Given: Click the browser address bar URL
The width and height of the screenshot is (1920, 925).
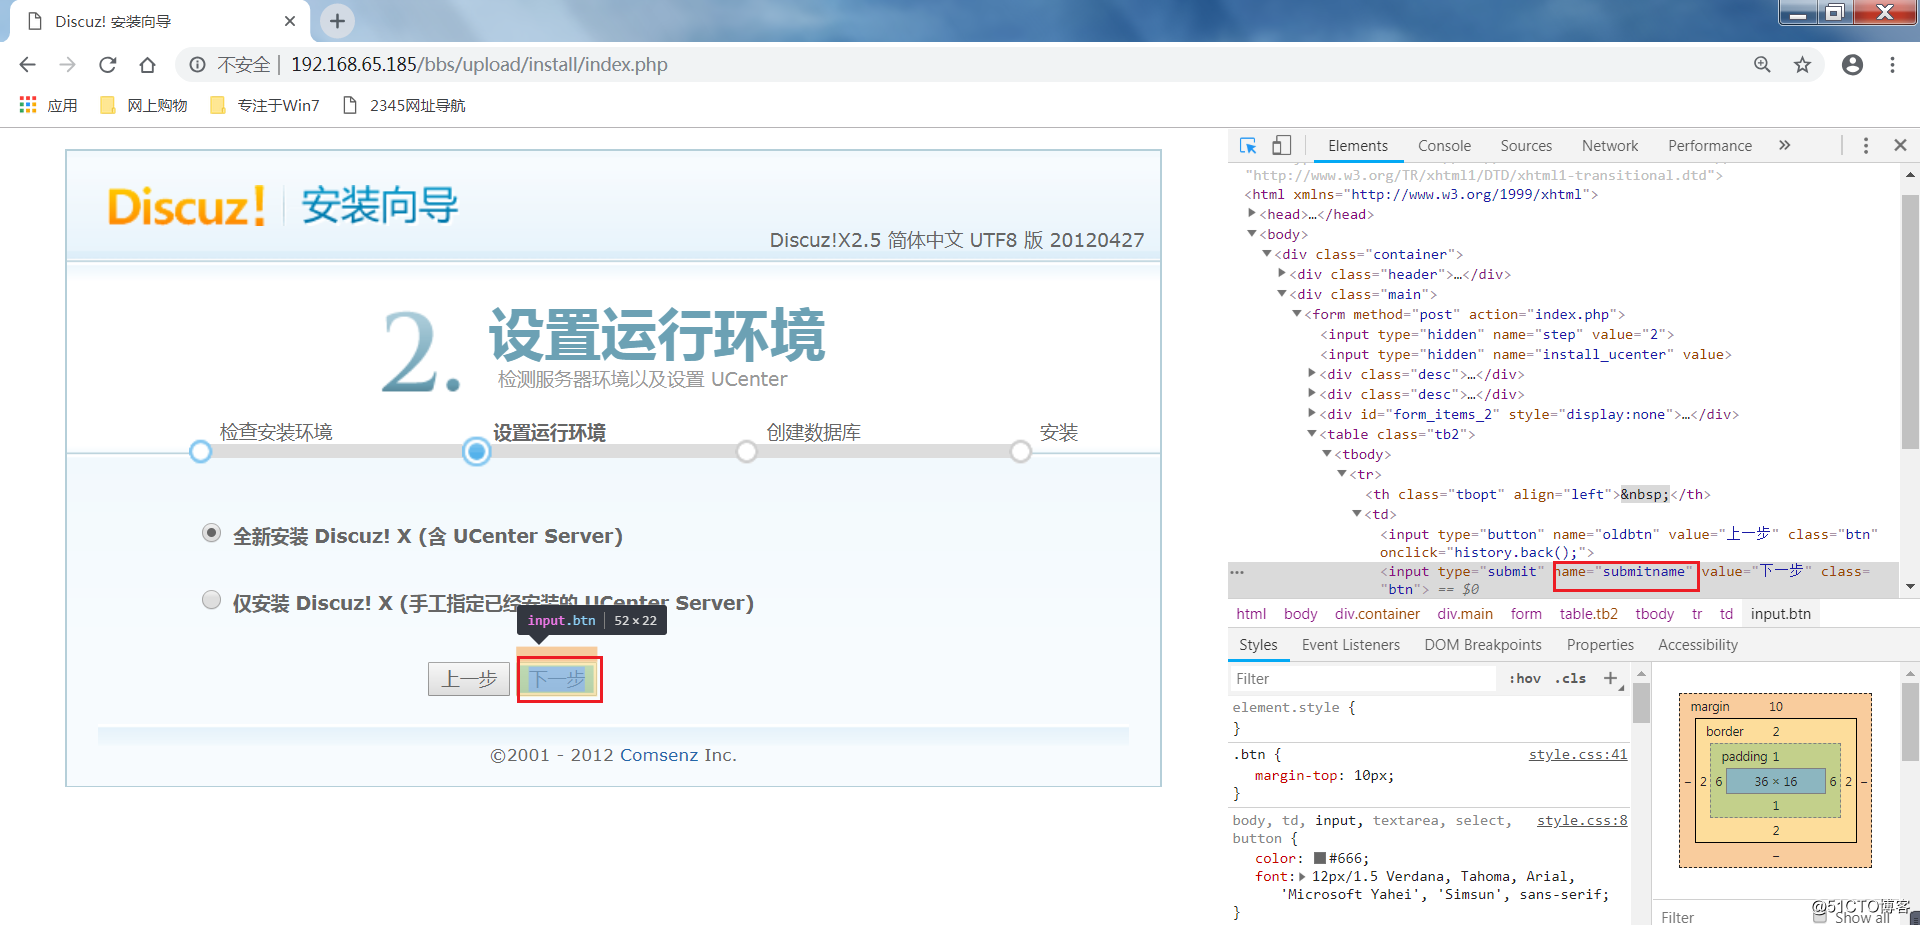Looking at the screenshot, I should click(479, 65).
